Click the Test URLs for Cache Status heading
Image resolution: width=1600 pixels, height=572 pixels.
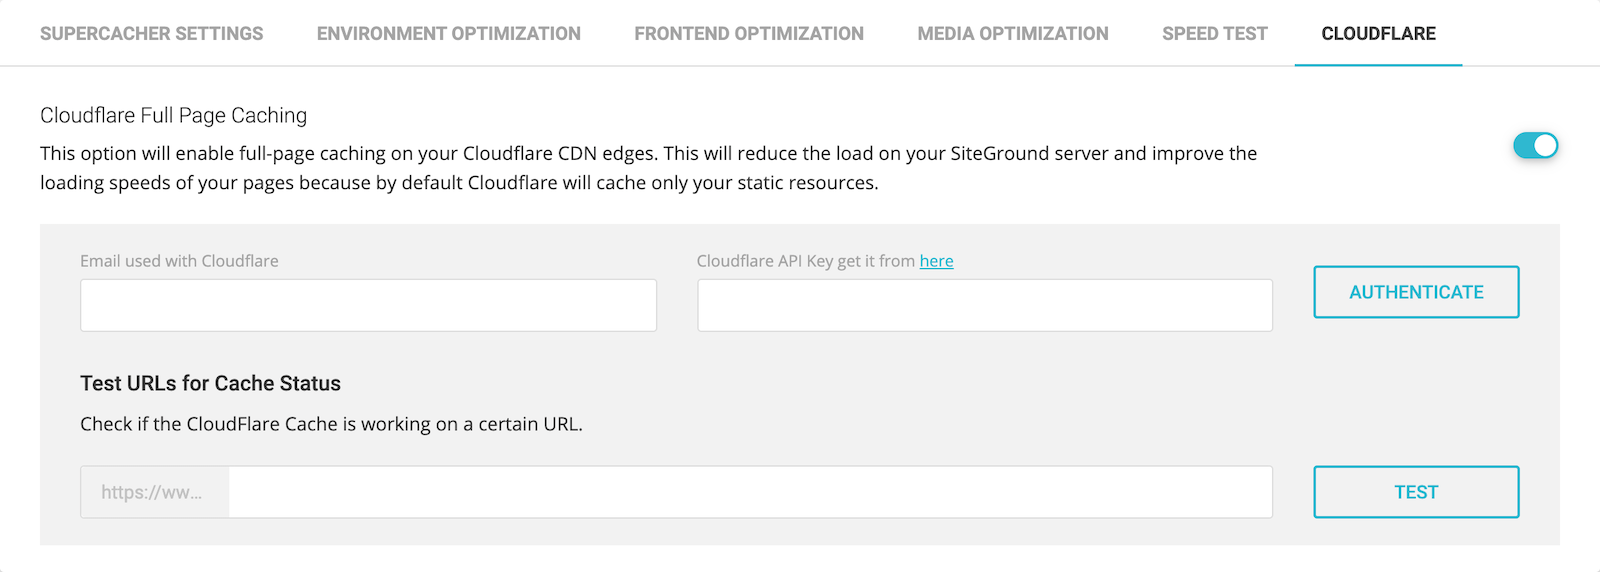point(210,384)
